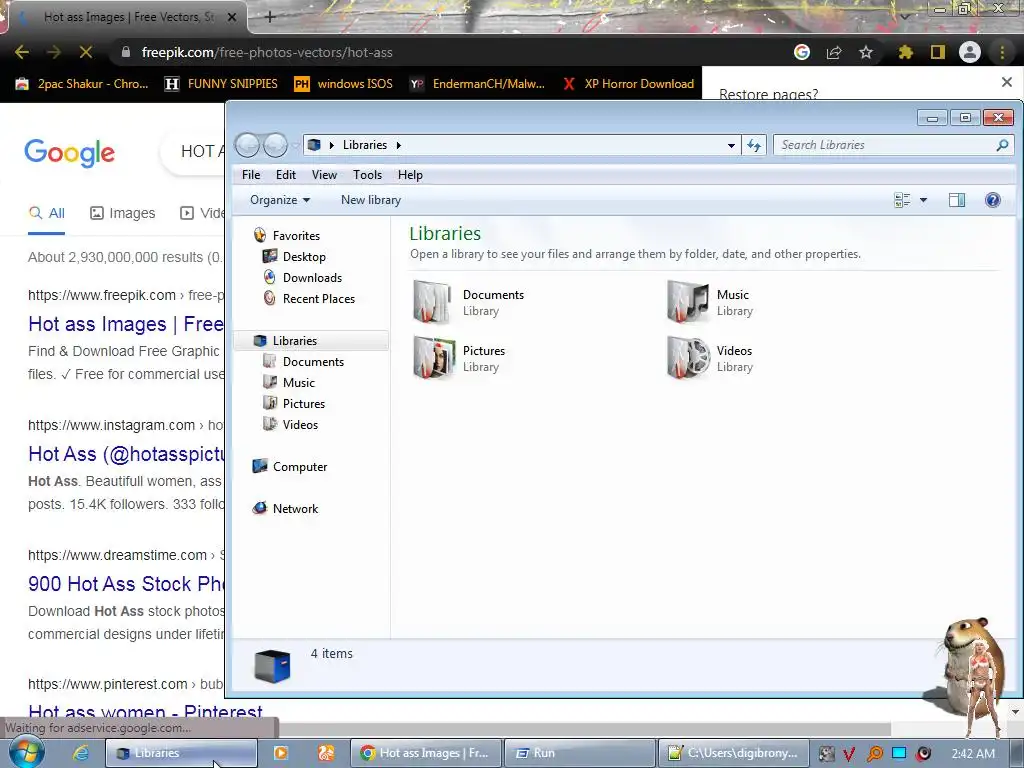This screenshot has width=1024, height=768.
Task: Toggle Chrome side panel icon
Action: pyautogui.click(x=938, y=52)
